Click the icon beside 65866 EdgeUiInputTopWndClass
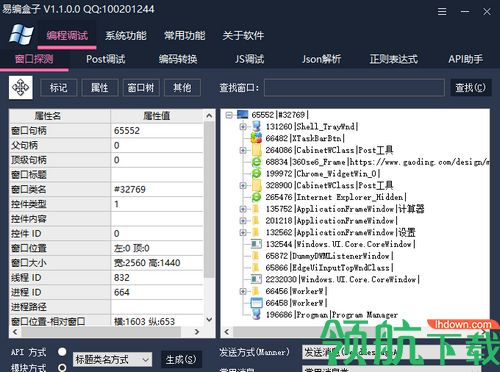The height and width of the screenshot is (372, 500). [256, 267]
